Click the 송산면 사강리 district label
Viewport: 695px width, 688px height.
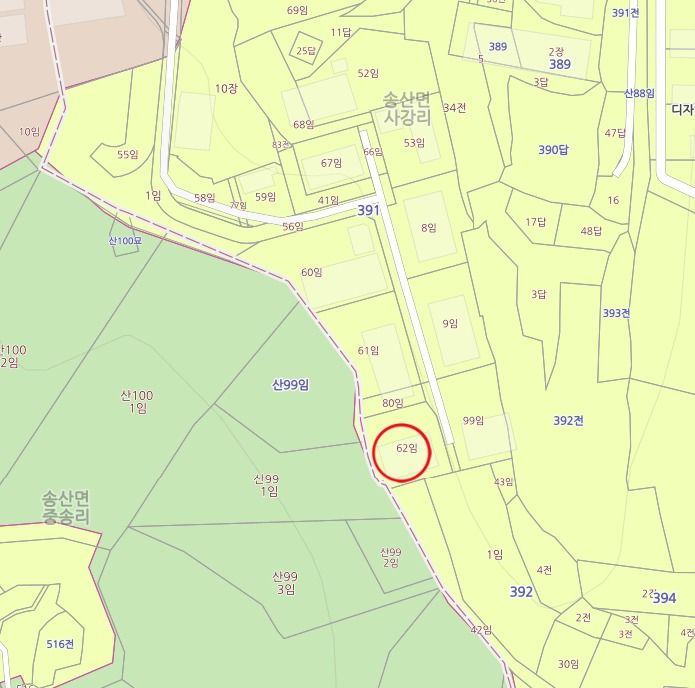[407, 109]
